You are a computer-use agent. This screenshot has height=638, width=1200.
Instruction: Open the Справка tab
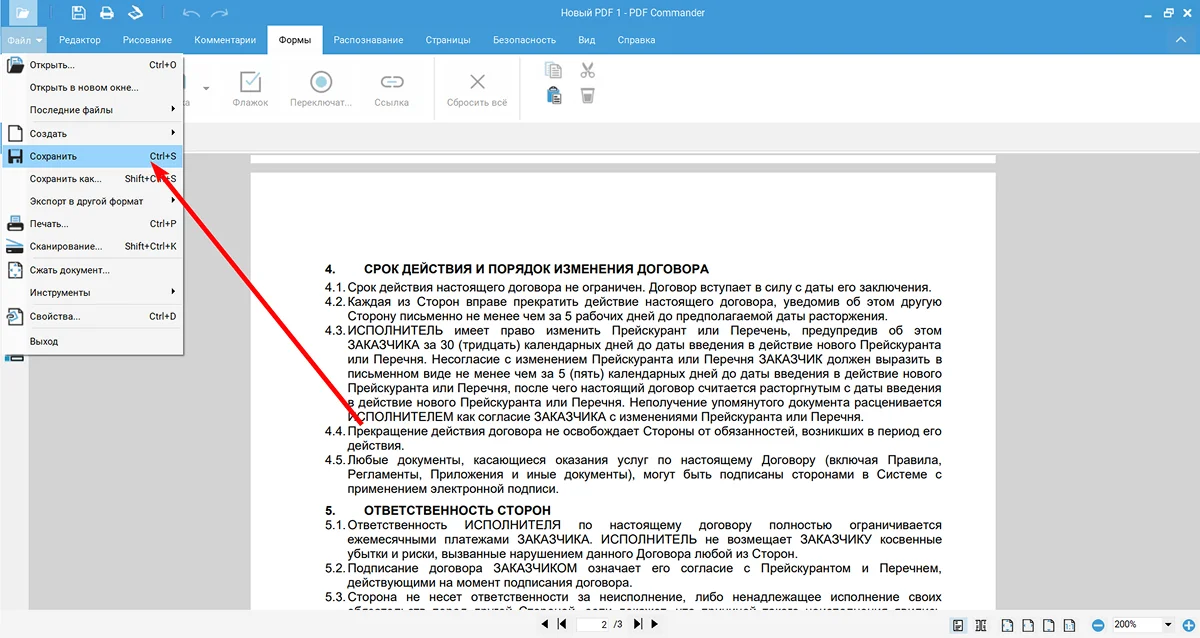tap(637, 40)
